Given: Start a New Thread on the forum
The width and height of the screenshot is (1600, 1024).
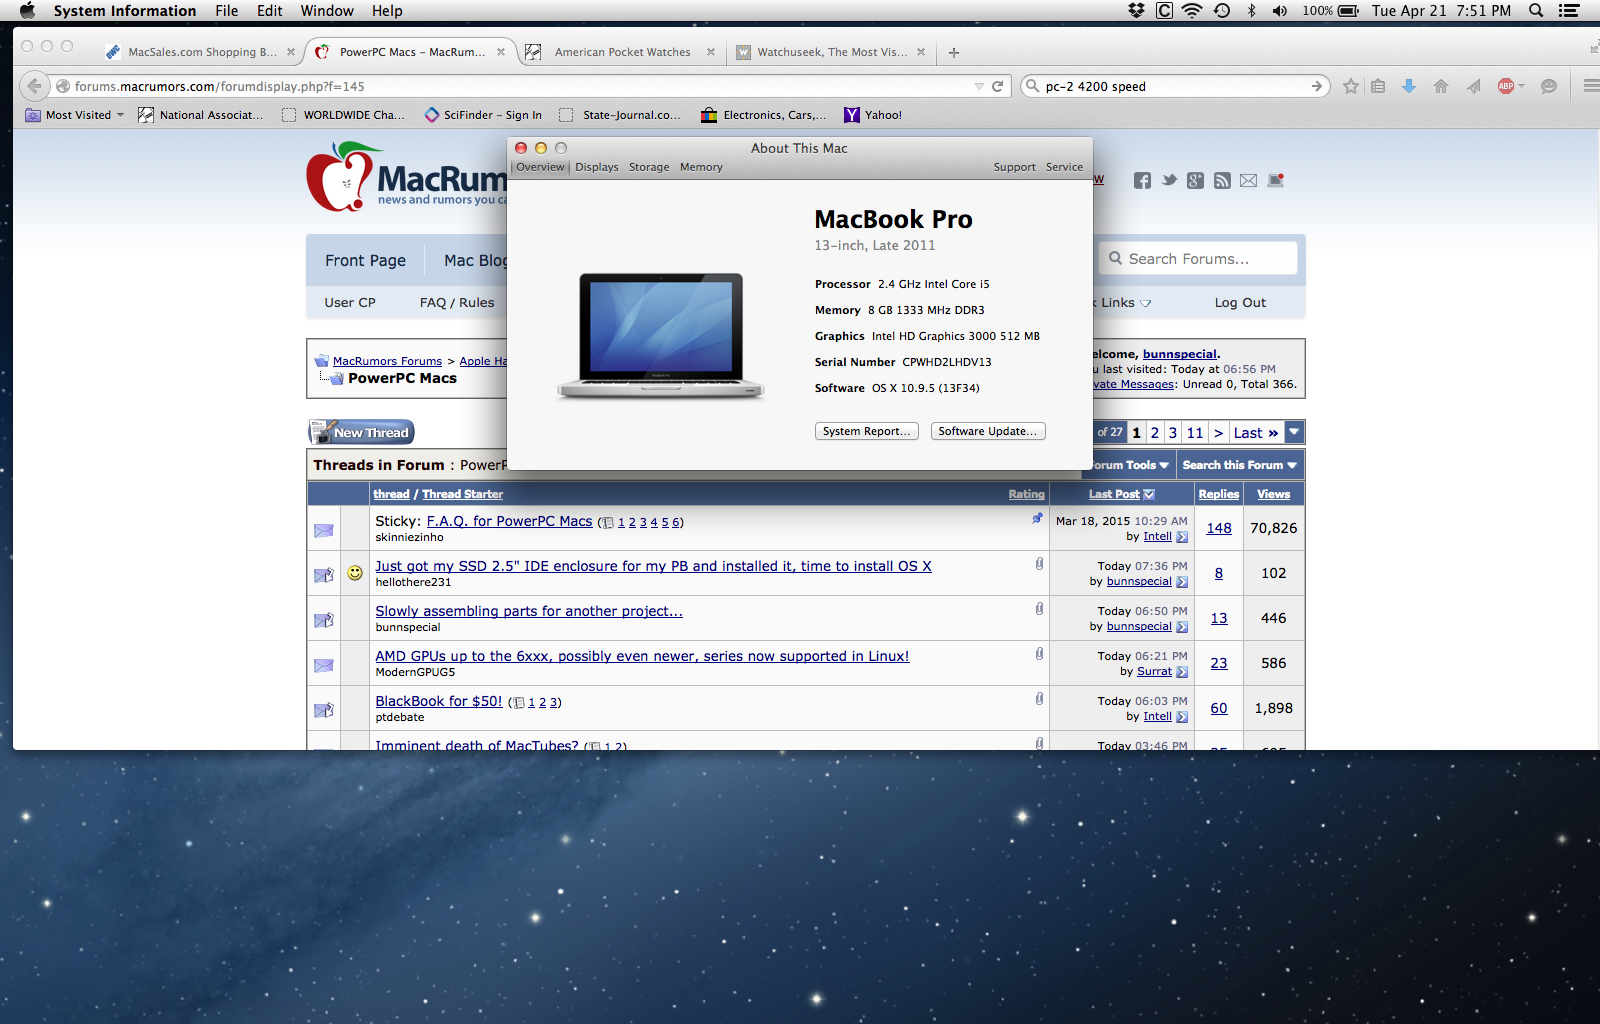Looking at the screenshot, I should click(x=361, y=432).
